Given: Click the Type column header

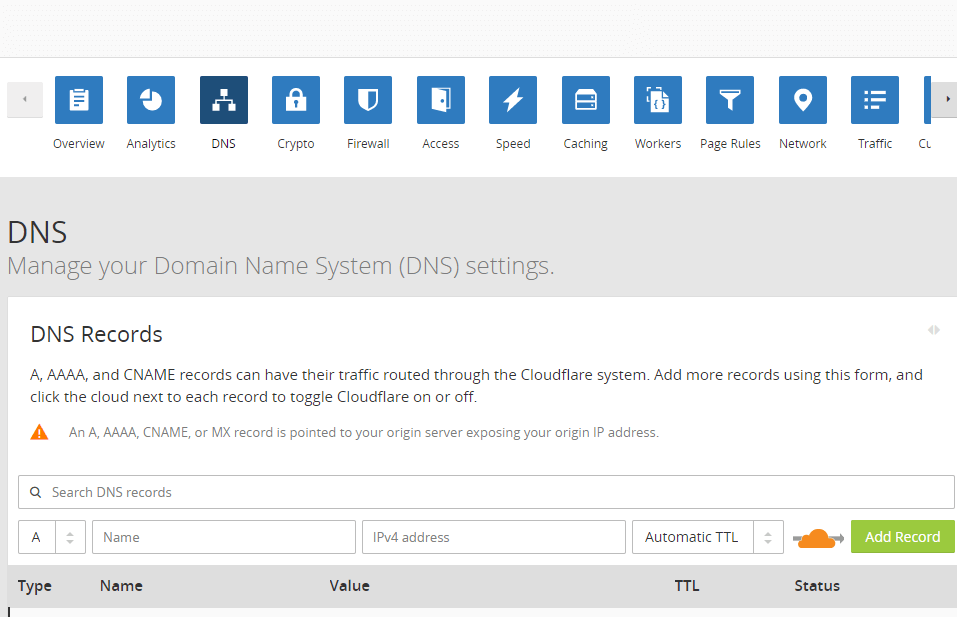Looking at the screenshot, I should 35,586.
